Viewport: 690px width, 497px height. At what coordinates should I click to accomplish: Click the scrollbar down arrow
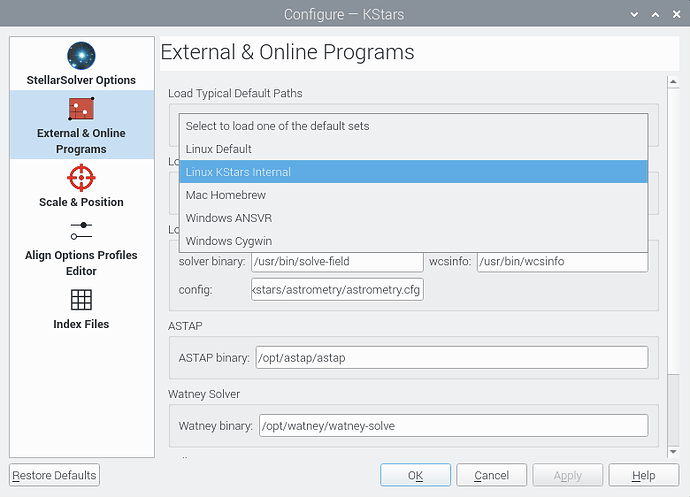(x=673, y=452)
